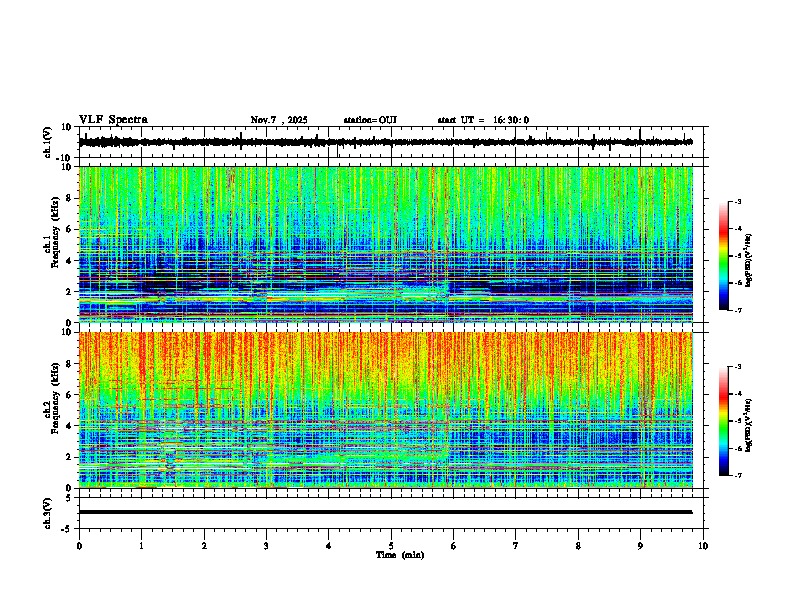Click time axis tick label "8"
Image resolution: width=792 pixels, height=612 pixels.
point(578,546)
